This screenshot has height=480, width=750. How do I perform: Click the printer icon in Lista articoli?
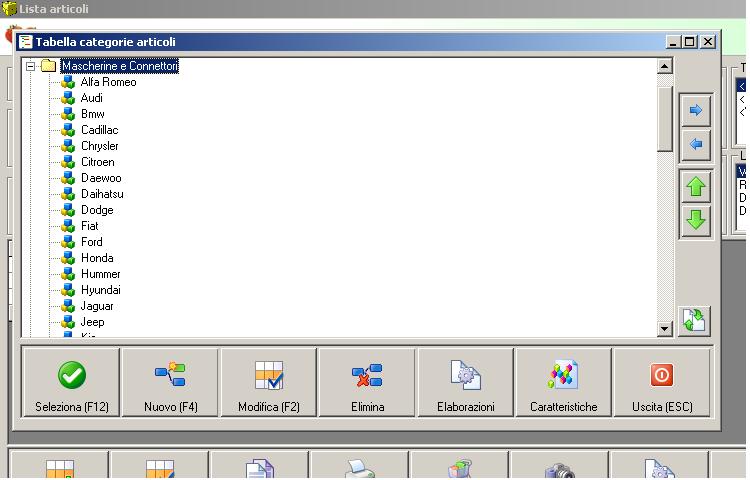point(359,469)
